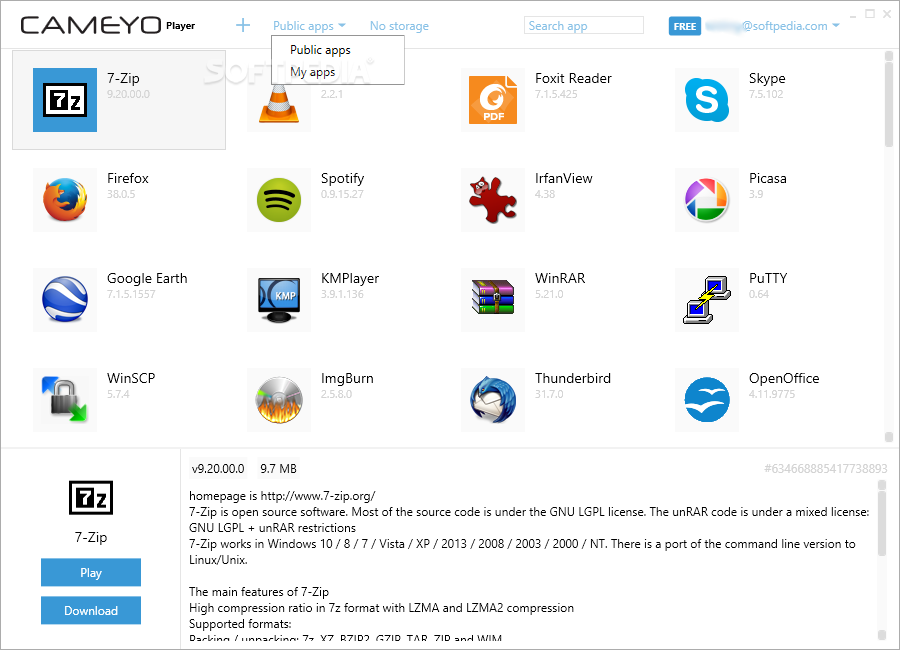The image size is (900, 650).
Task: Click the v9.20.00.0 version tag
Action: (x=218, y=469)
